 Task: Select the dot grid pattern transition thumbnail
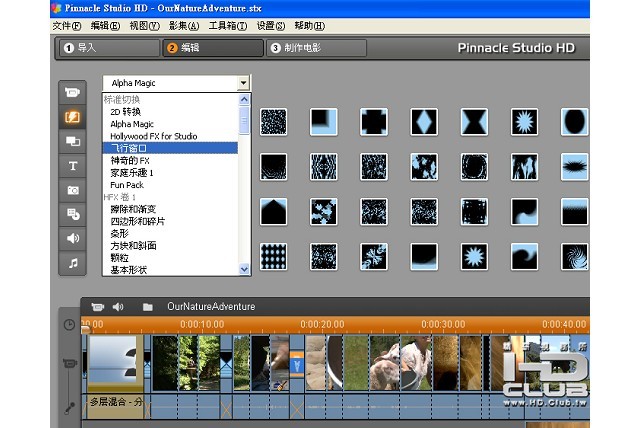pyautogui.click(x=273, y=257)
